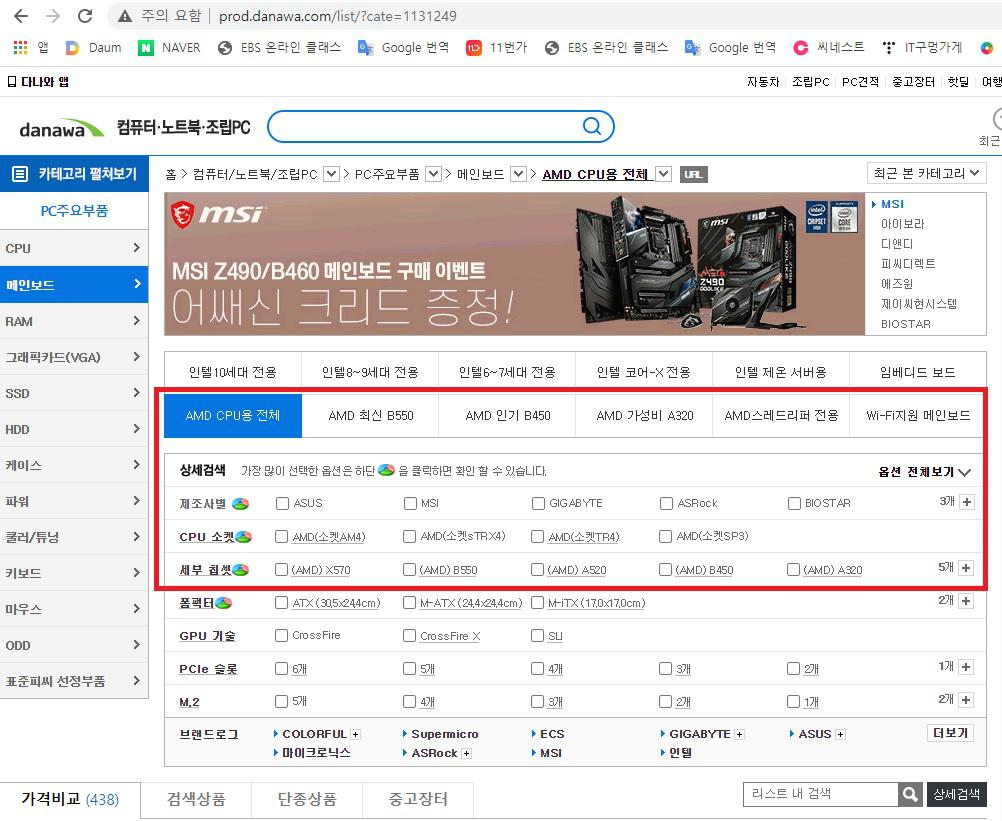Click the MSI Z490/B460 event banner
The width and height of the screenshot is (1002, 821).
pos(514,264)
